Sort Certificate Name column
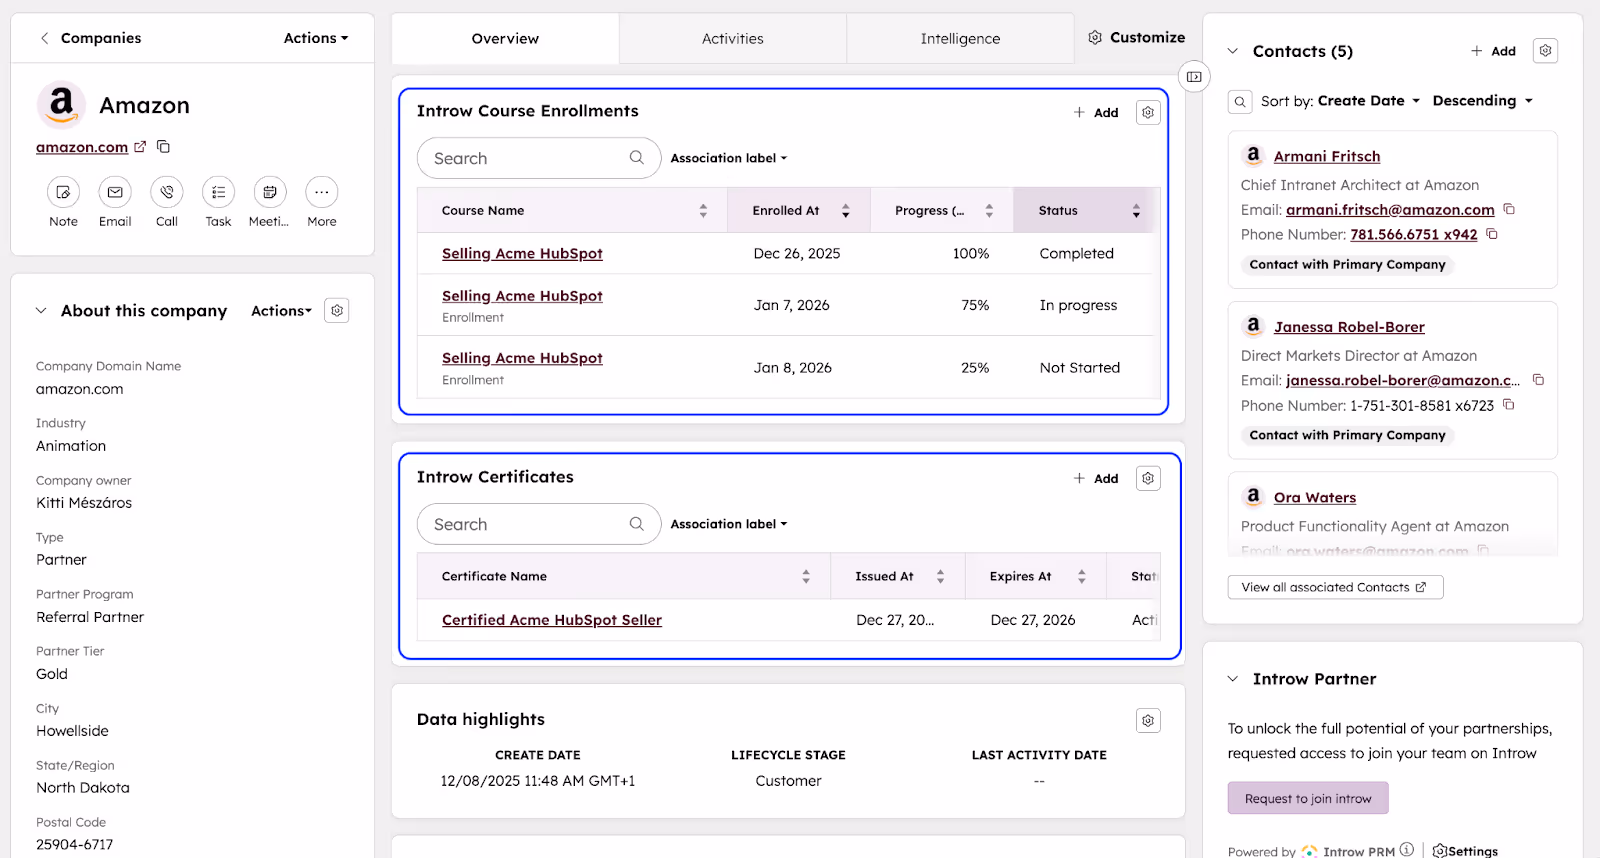 pyautogui.click(x=806, y=577)
